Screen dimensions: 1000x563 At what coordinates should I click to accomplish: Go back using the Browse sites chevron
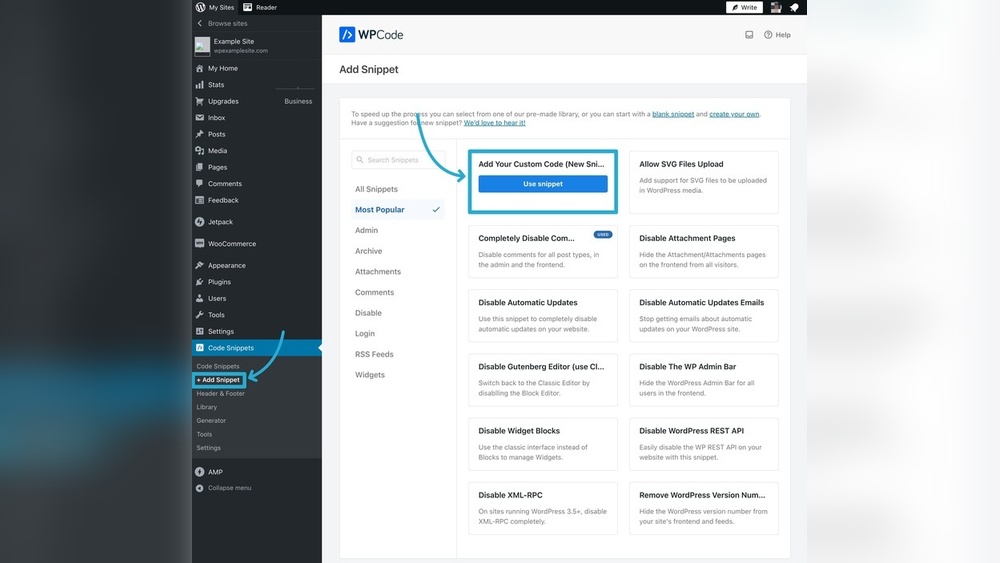pos(200,23)
